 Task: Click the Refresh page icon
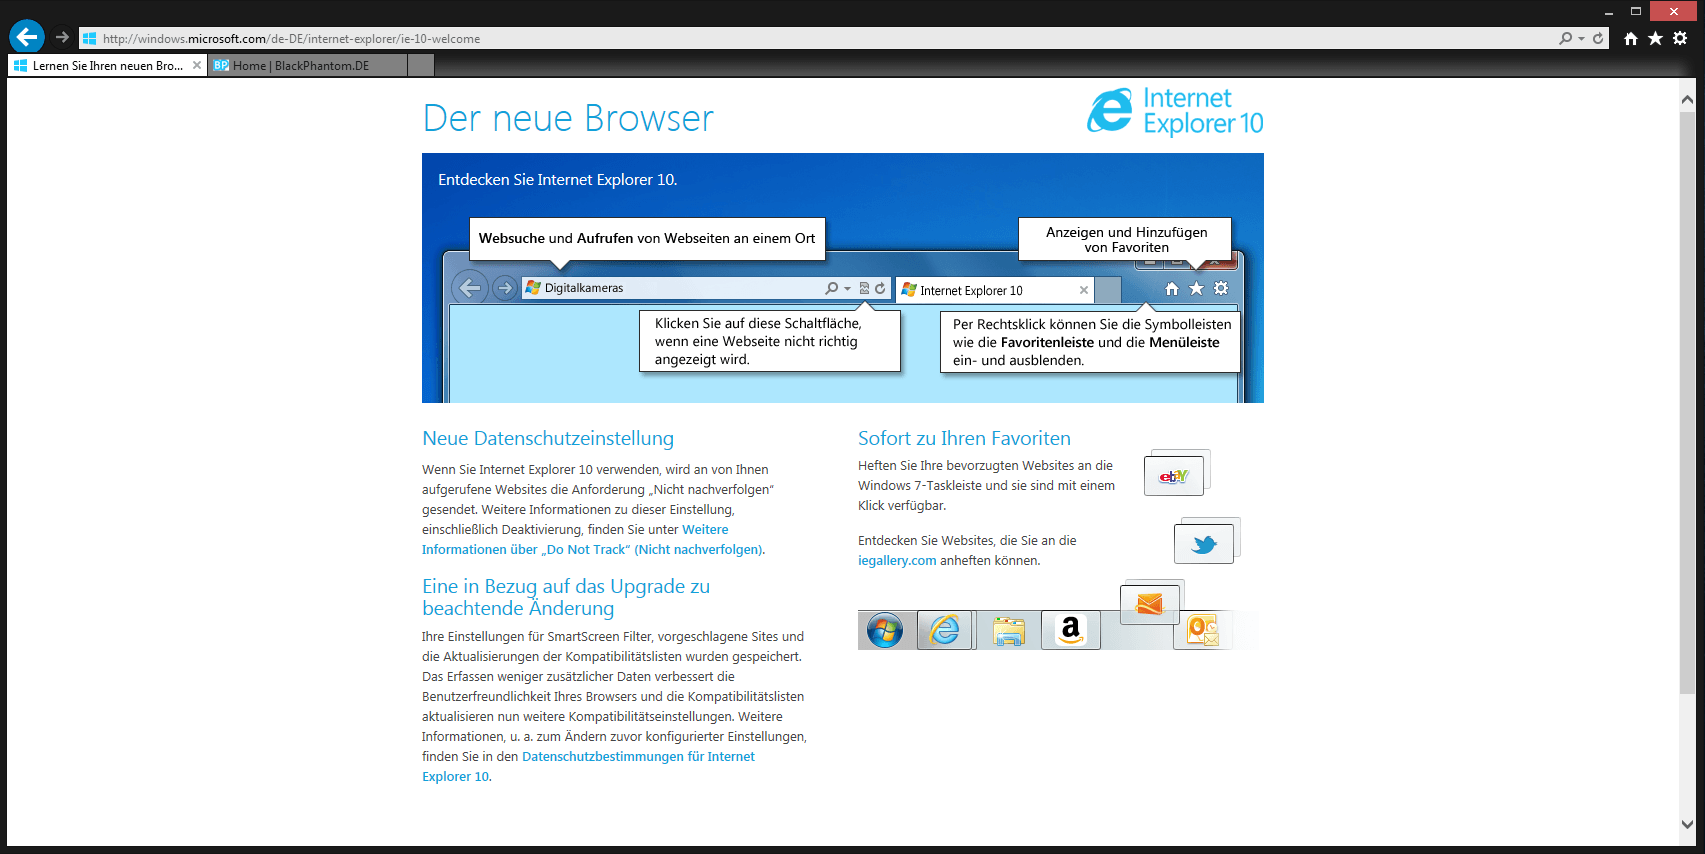click(x=1598, y=38)
